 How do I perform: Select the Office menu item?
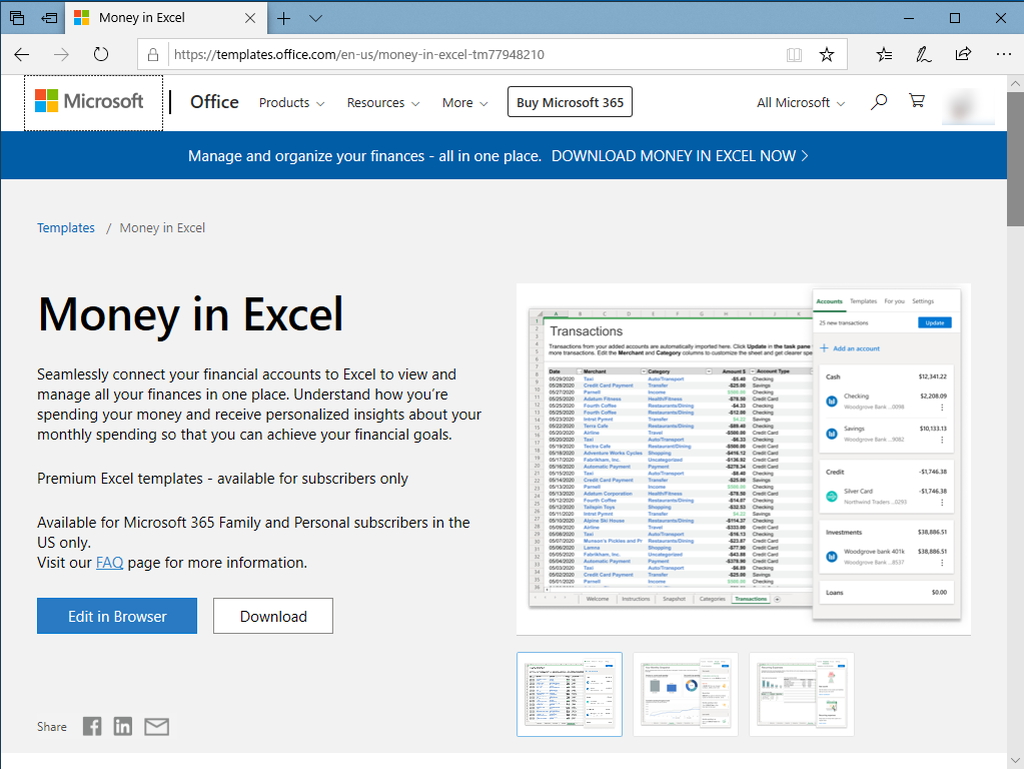coord(214,102)
